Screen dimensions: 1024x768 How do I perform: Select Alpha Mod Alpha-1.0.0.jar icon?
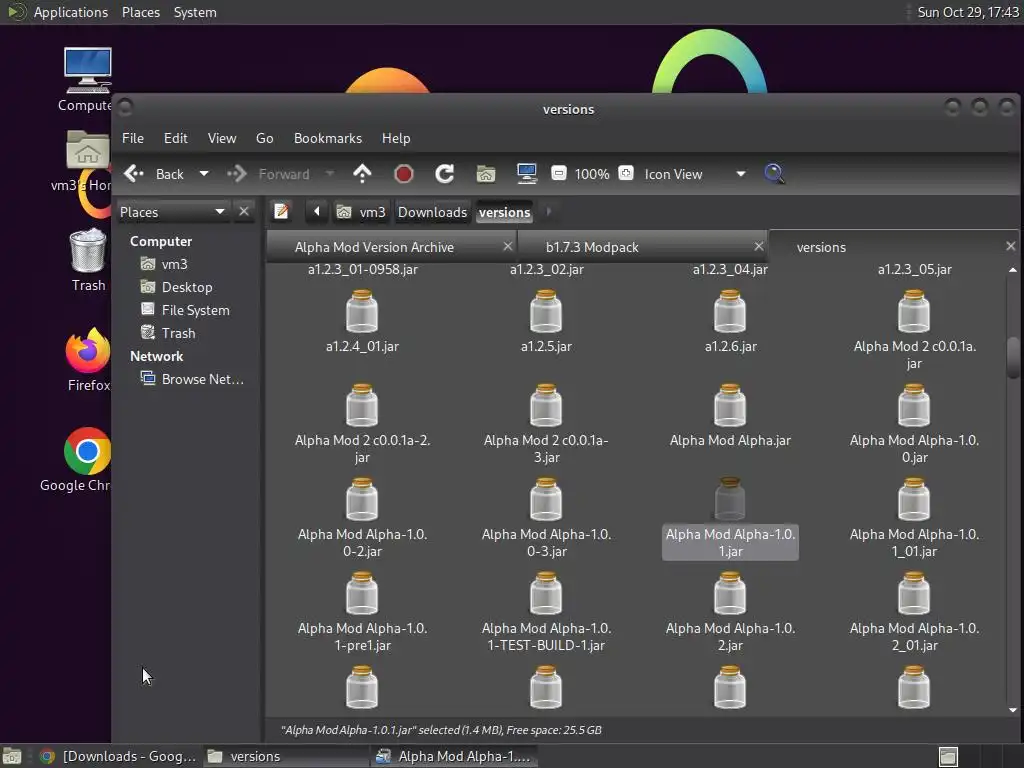[x=914, y=406]
